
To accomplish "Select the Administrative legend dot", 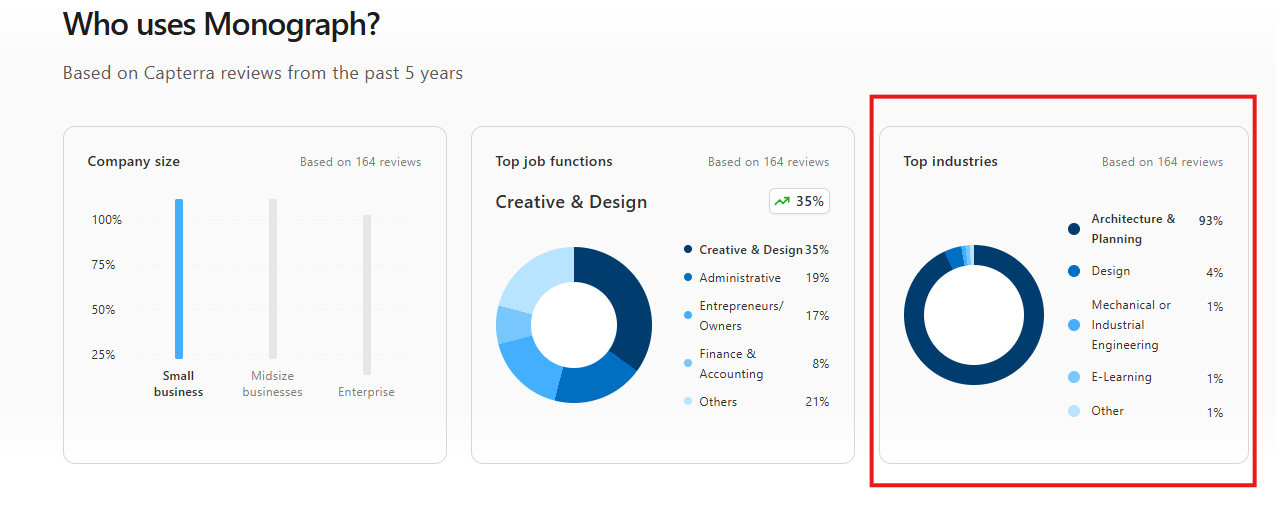I will click(x=688, y=278).
